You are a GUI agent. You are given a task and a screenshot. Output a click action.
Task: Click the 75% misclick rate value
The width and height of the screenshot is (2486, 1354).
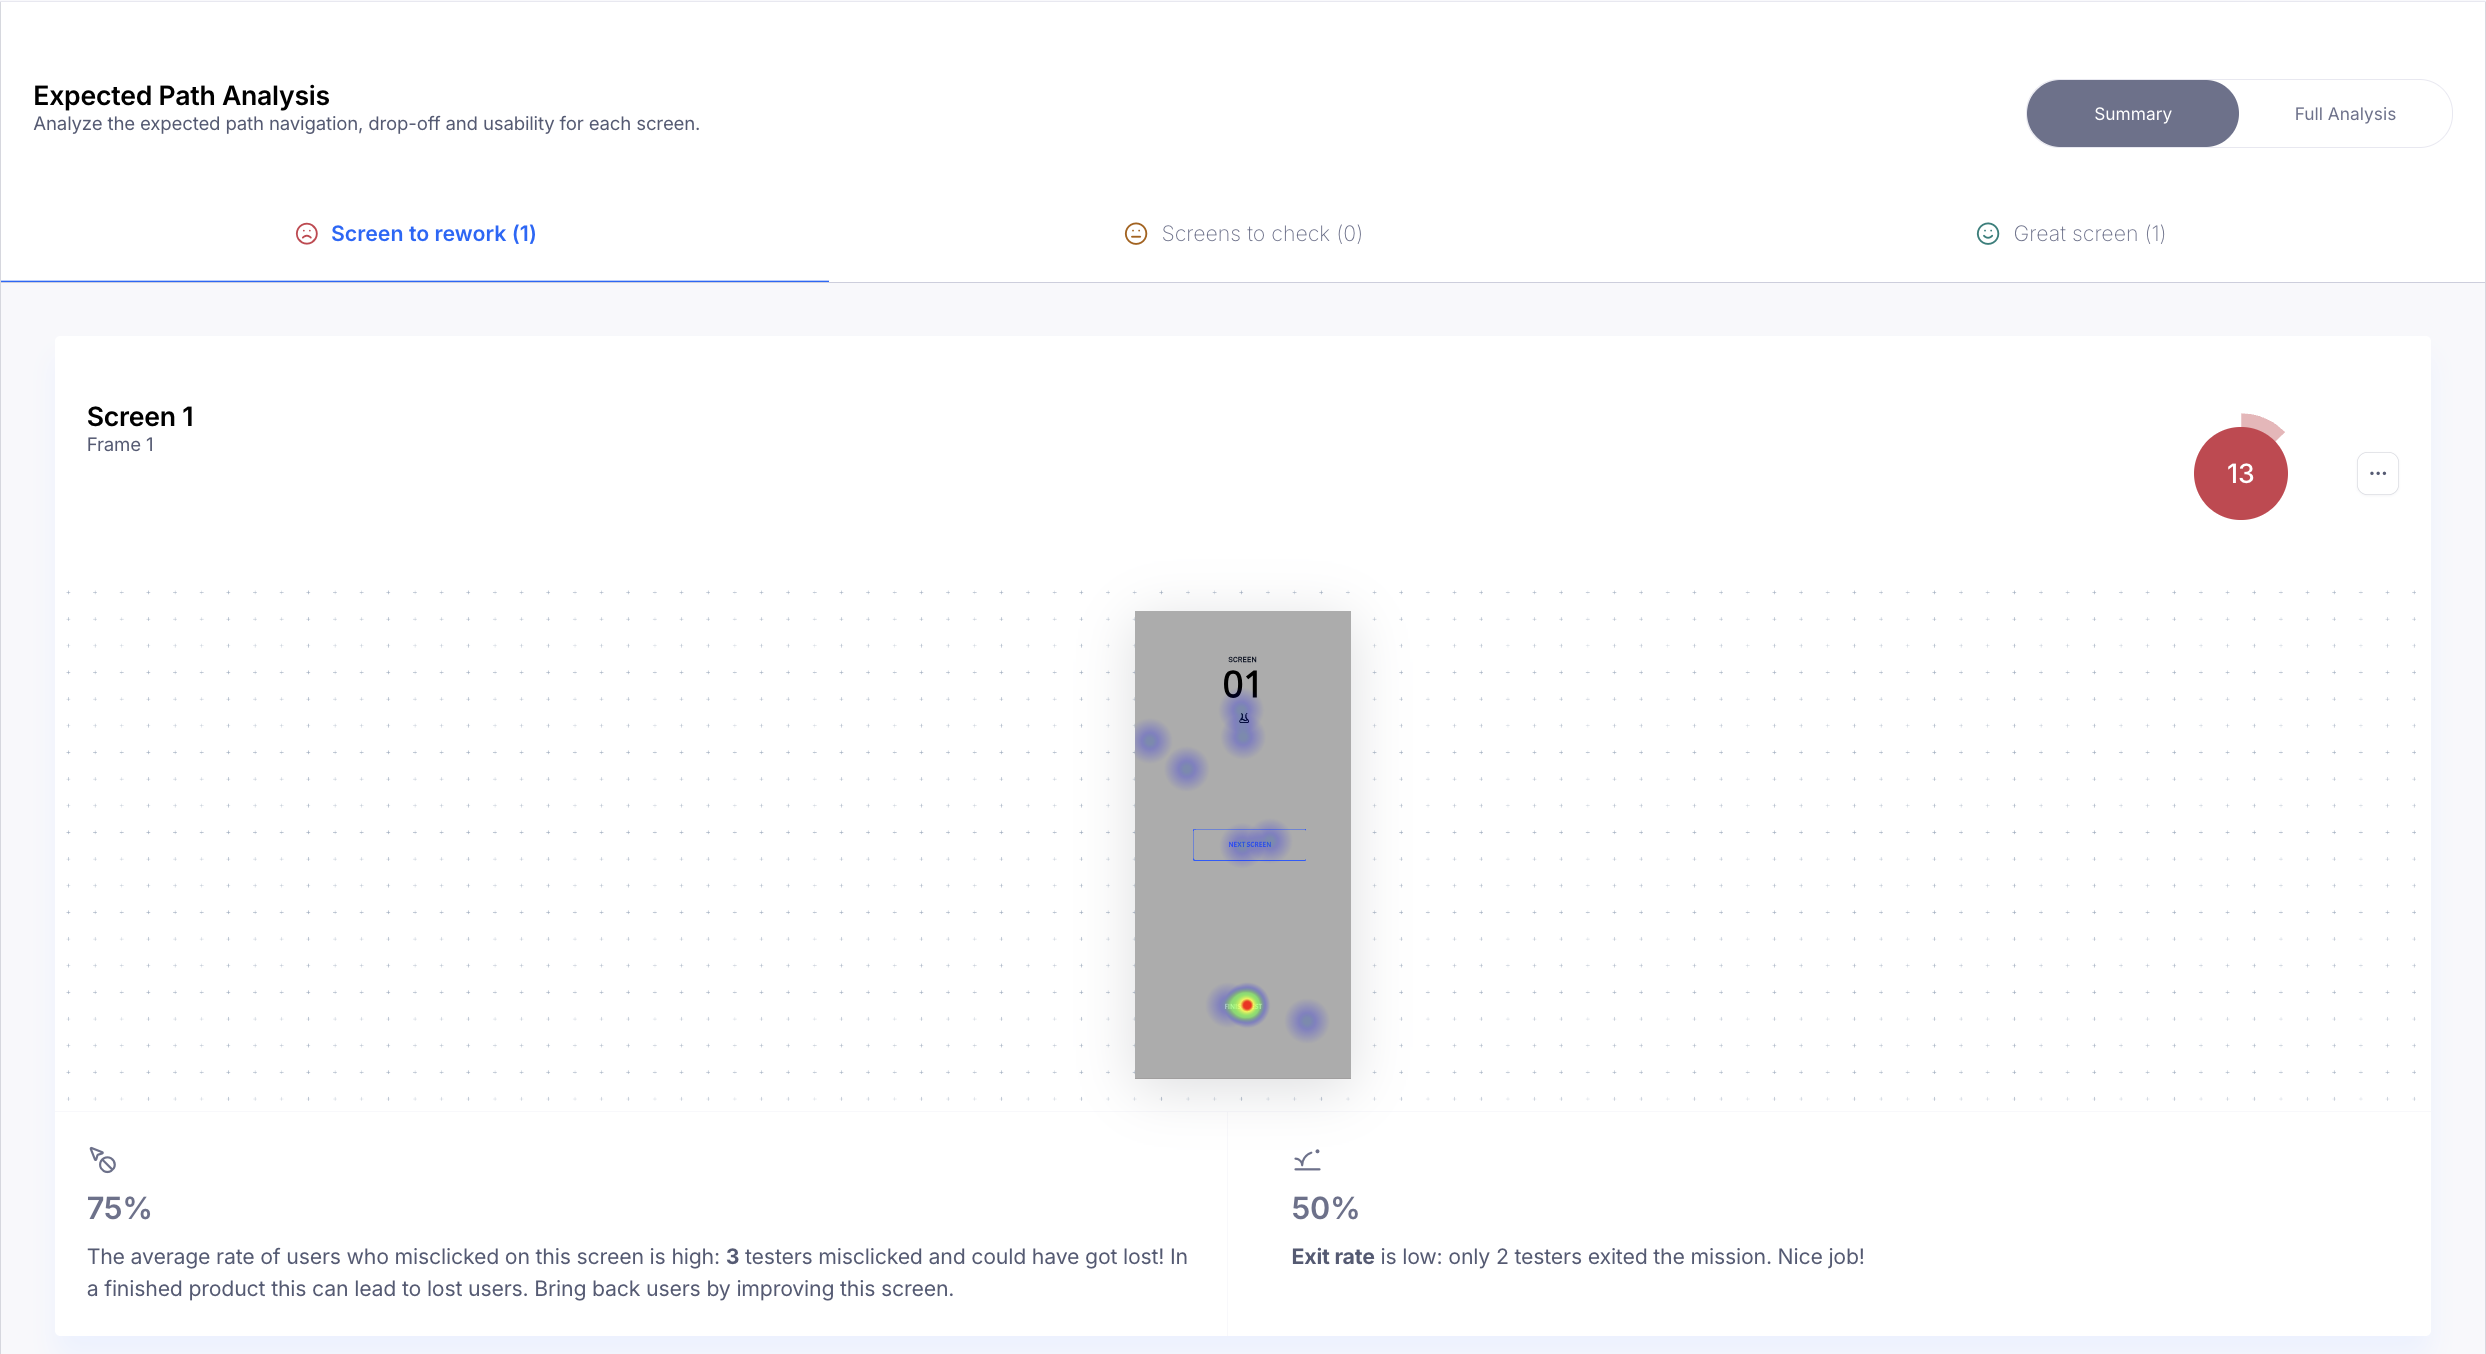pos(119,1209)
